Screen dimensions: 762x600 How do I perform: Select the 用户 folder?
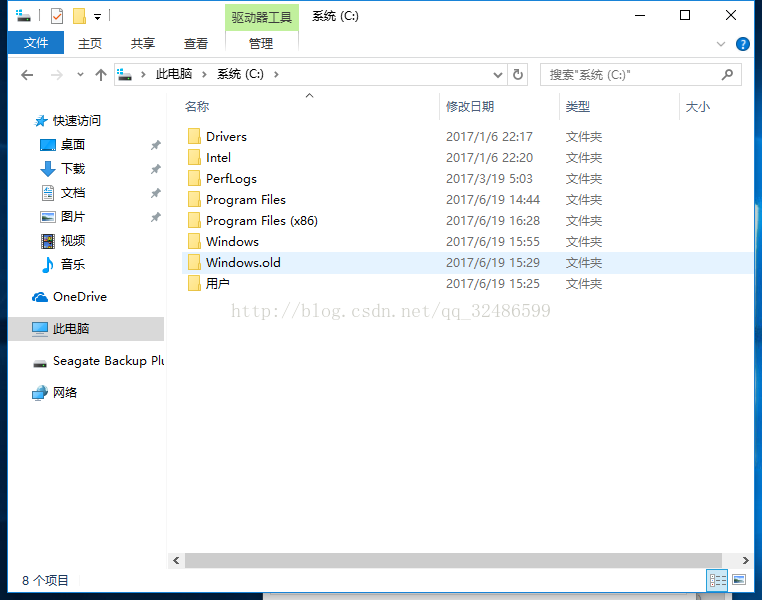[217, 283]
